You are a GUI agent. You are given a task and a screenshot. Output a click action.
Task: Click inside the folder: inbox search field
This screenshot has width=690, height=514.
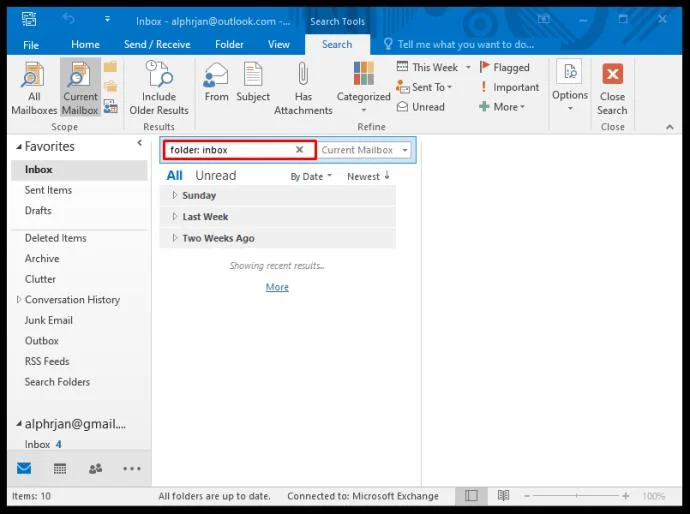(x=228, y=150)
